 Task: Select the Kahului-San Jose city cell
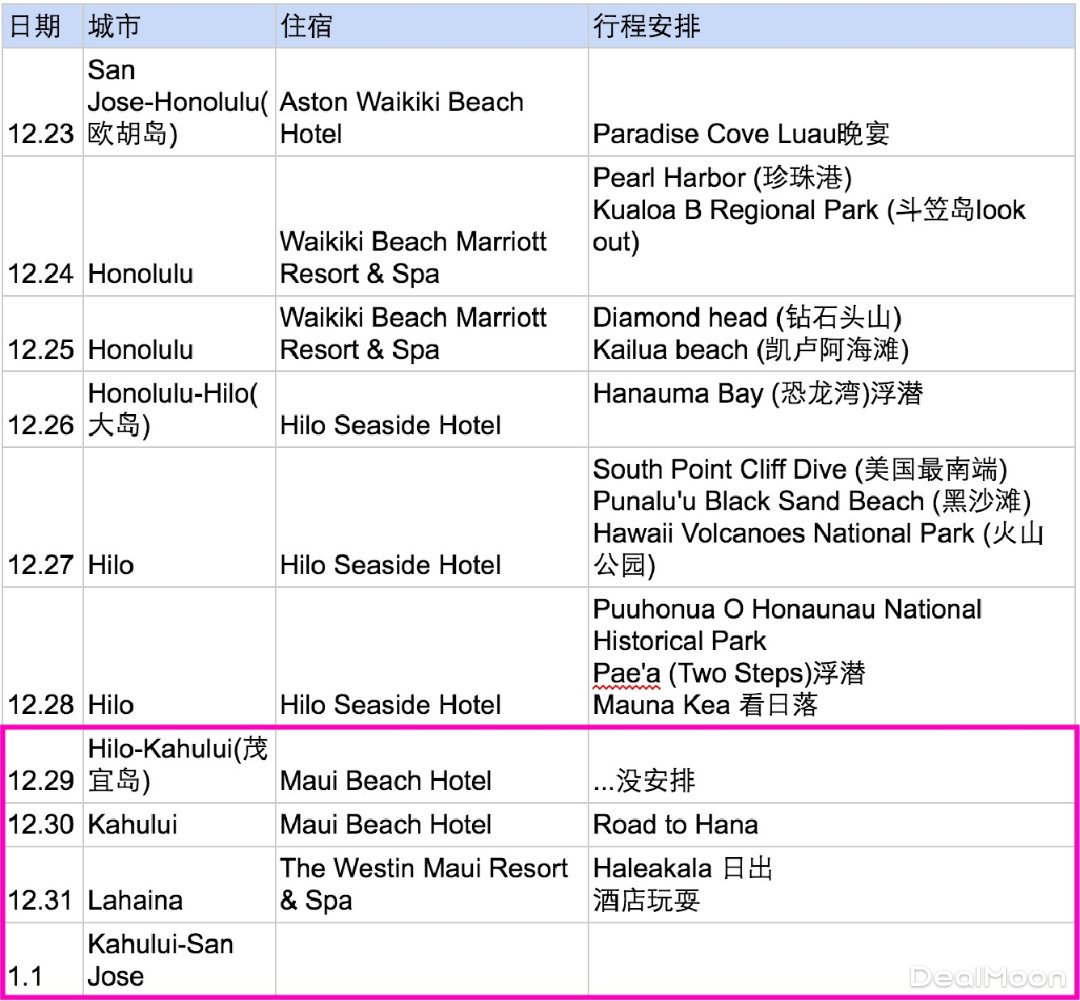(x=178, y=960)
